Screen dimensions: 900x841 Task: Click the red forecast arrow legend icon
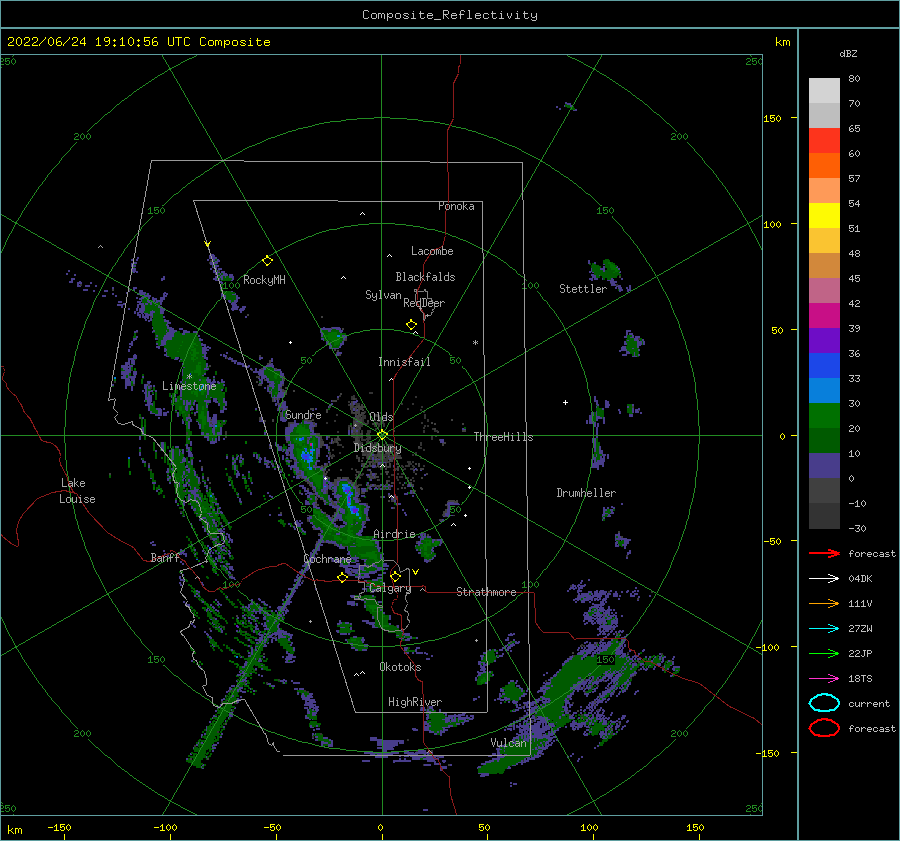coord(824,553)
